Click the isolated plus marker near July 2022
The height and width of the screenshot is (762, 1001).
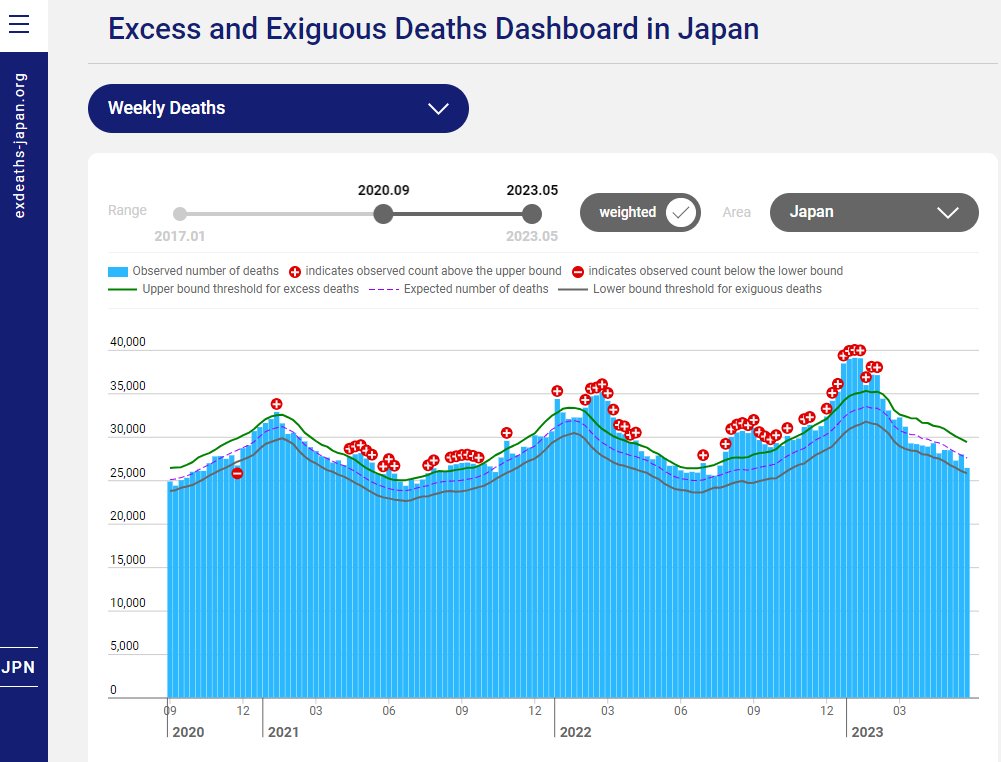[x=703, y=455]
